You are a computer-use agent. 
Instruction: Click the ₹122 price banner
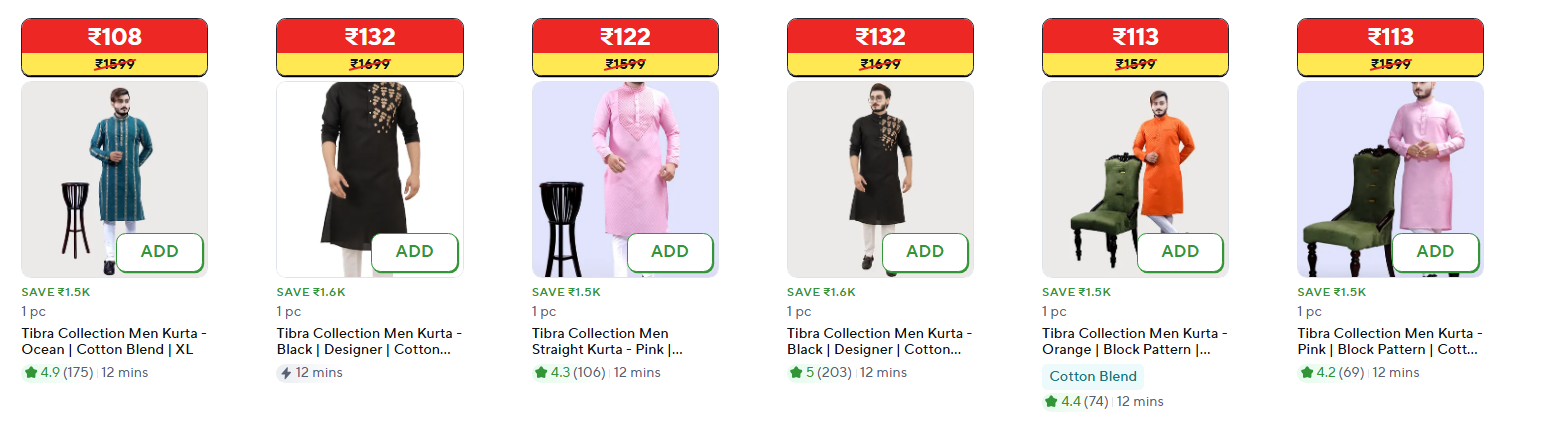coord(625,38)
